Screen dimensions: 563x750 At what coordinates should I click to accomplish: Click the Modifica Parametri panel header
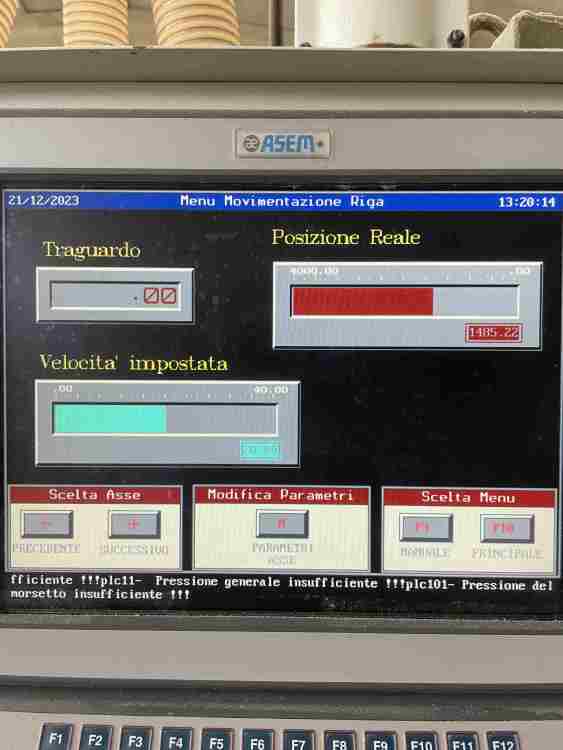coord(281,495)
